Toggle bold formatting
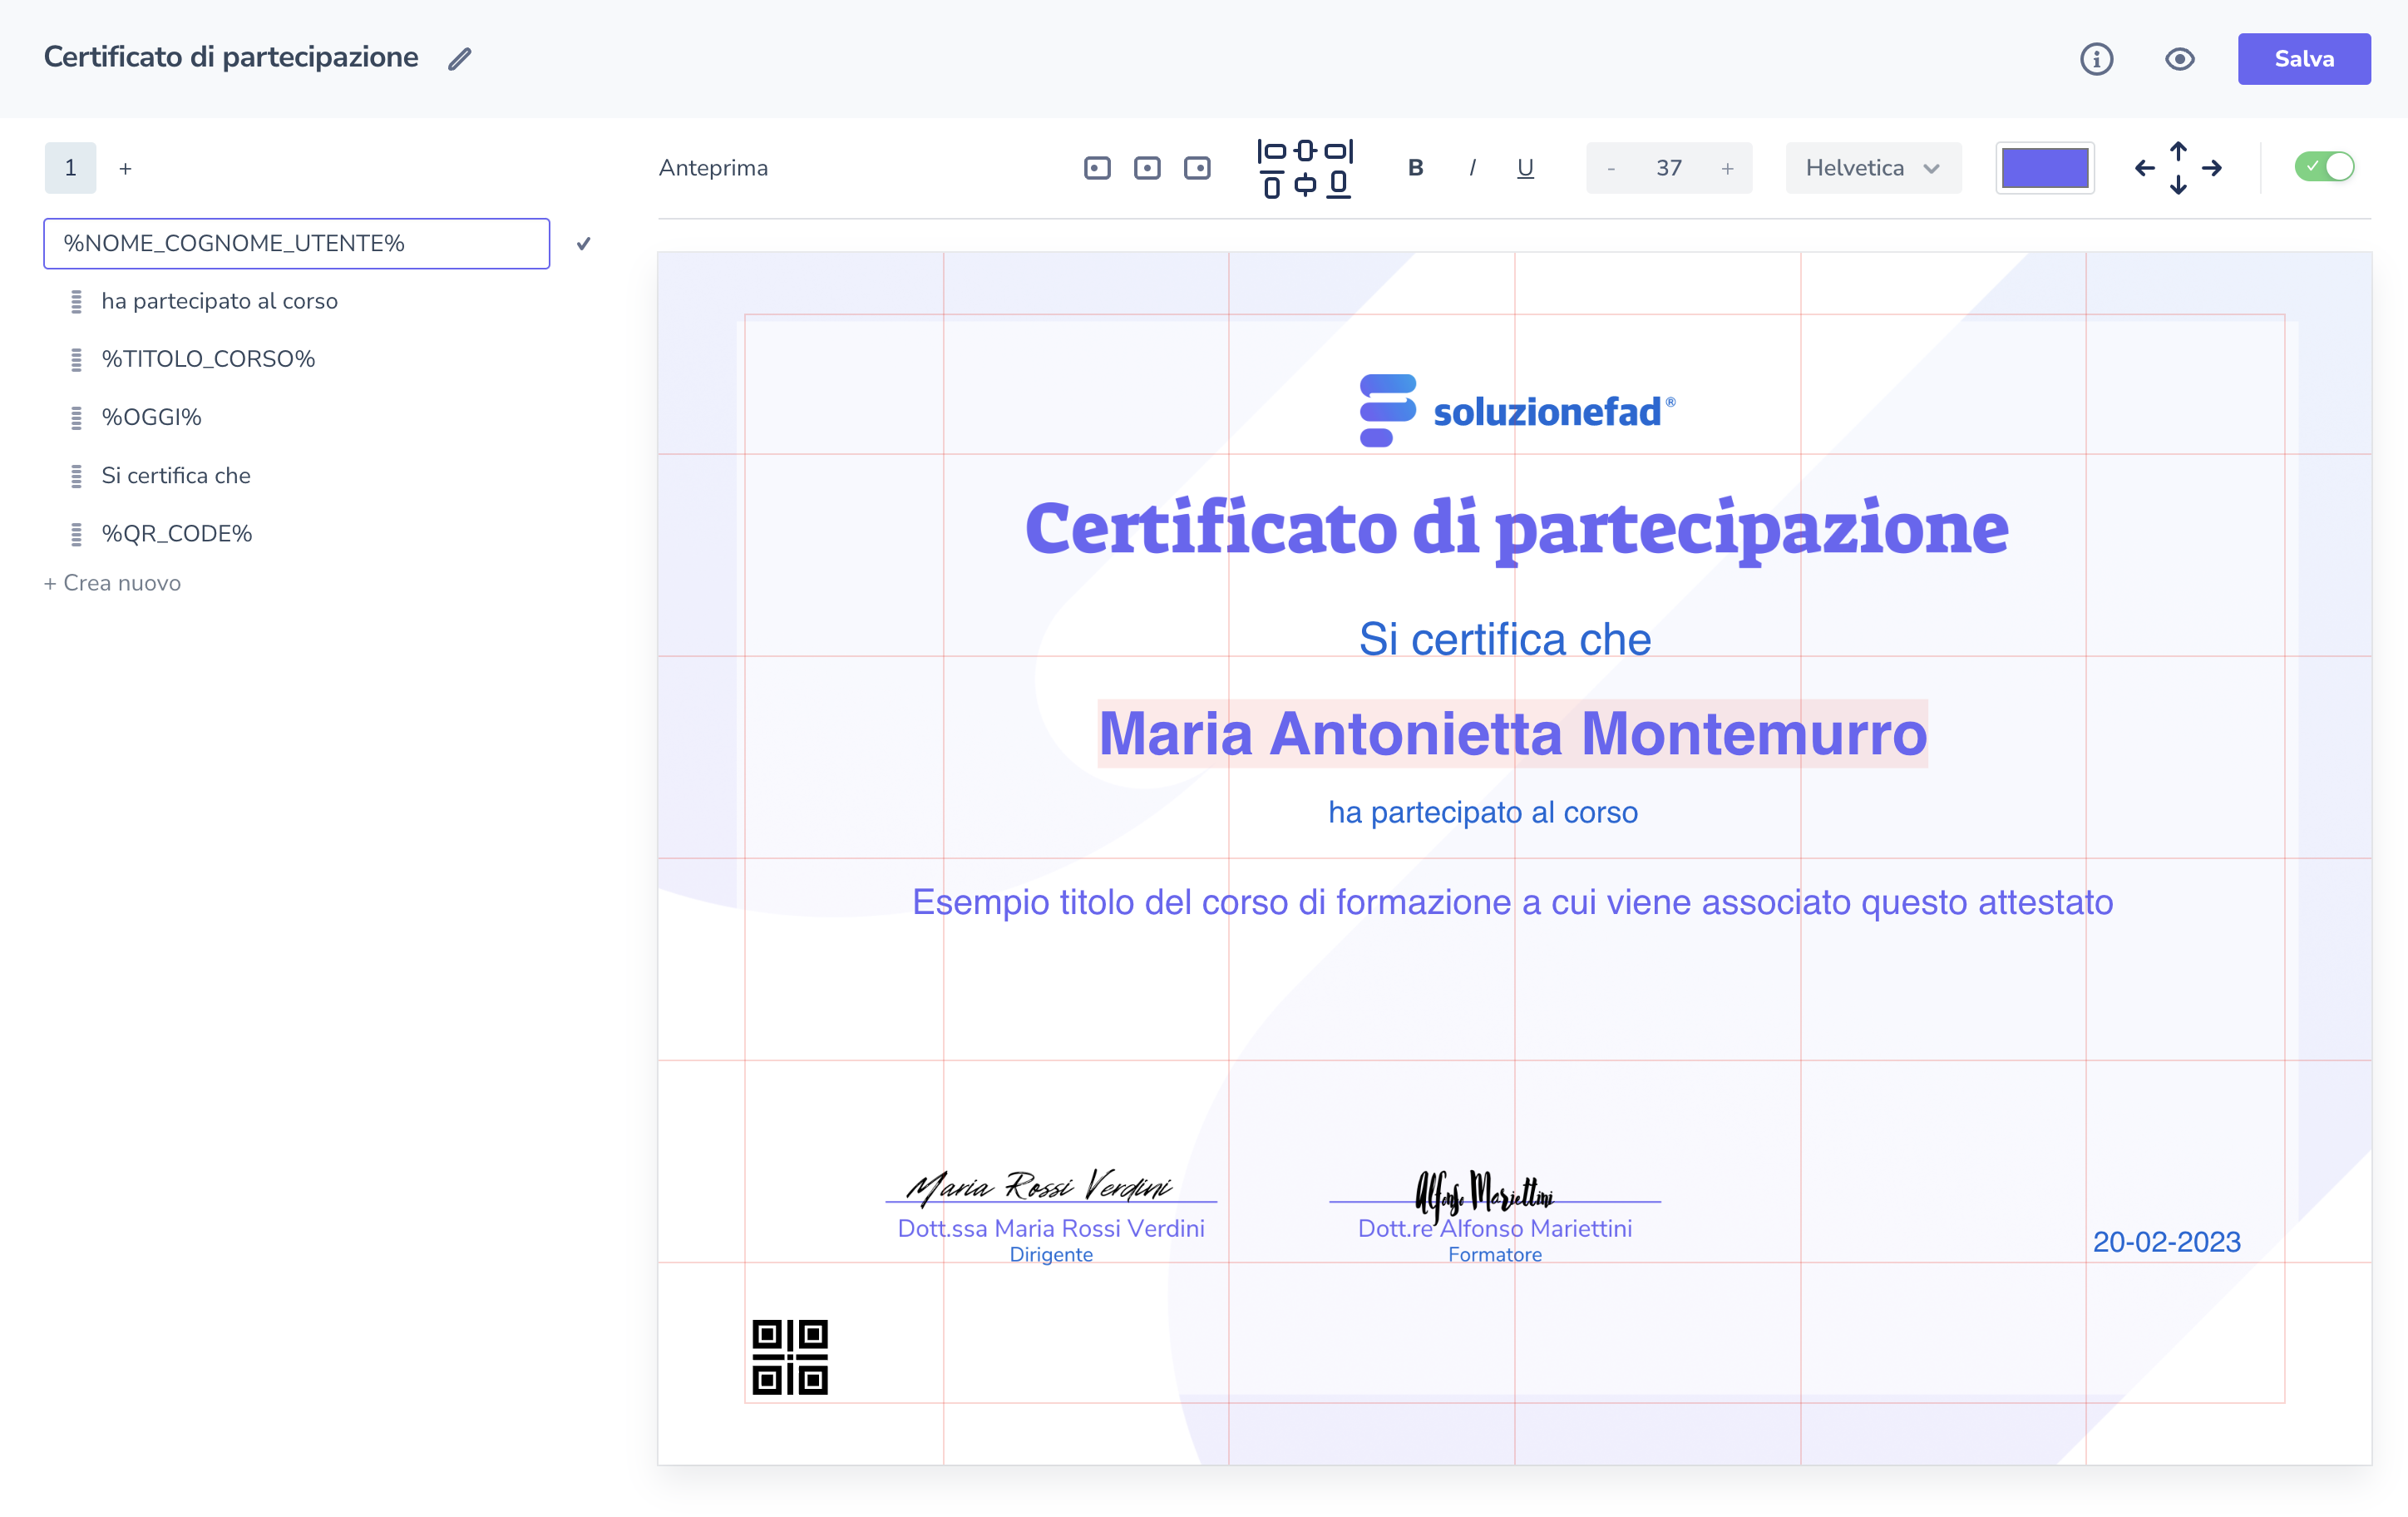This screenshot has height=1517, width=2408. tap(1415, 168)
